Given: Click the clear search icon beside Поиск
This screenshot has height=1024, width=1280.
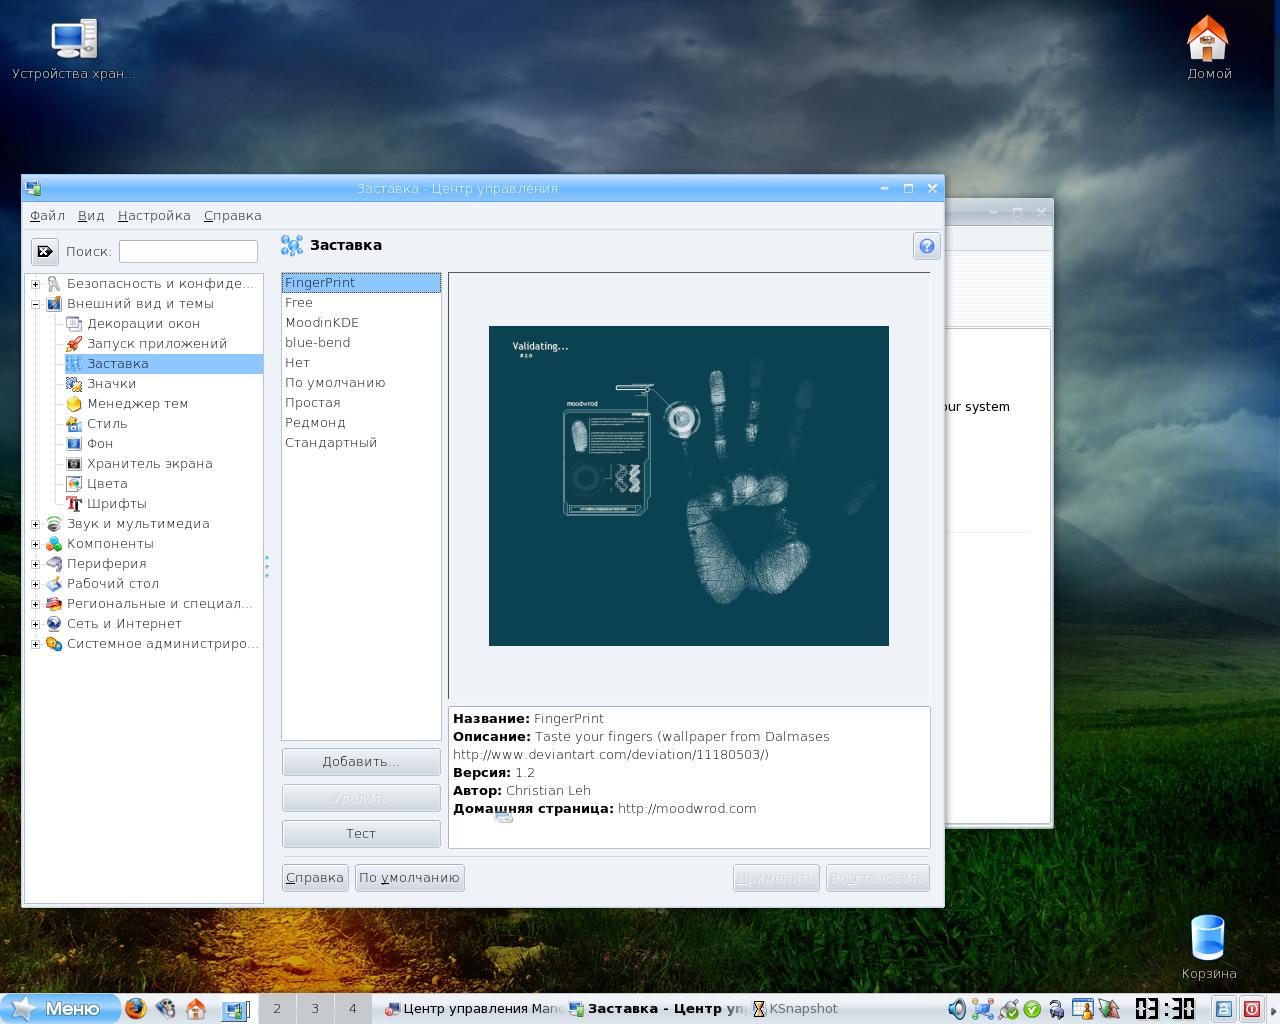Looking at the screenshot, I should point(44,251).
